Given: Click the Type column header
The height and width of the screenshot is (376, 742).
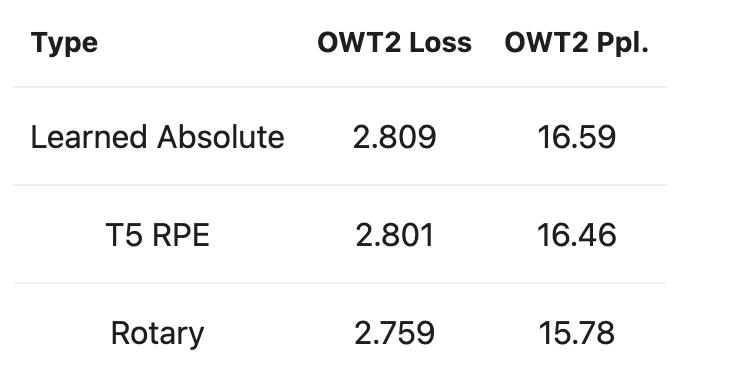Looking at the screenshot, I should (64, 44).
